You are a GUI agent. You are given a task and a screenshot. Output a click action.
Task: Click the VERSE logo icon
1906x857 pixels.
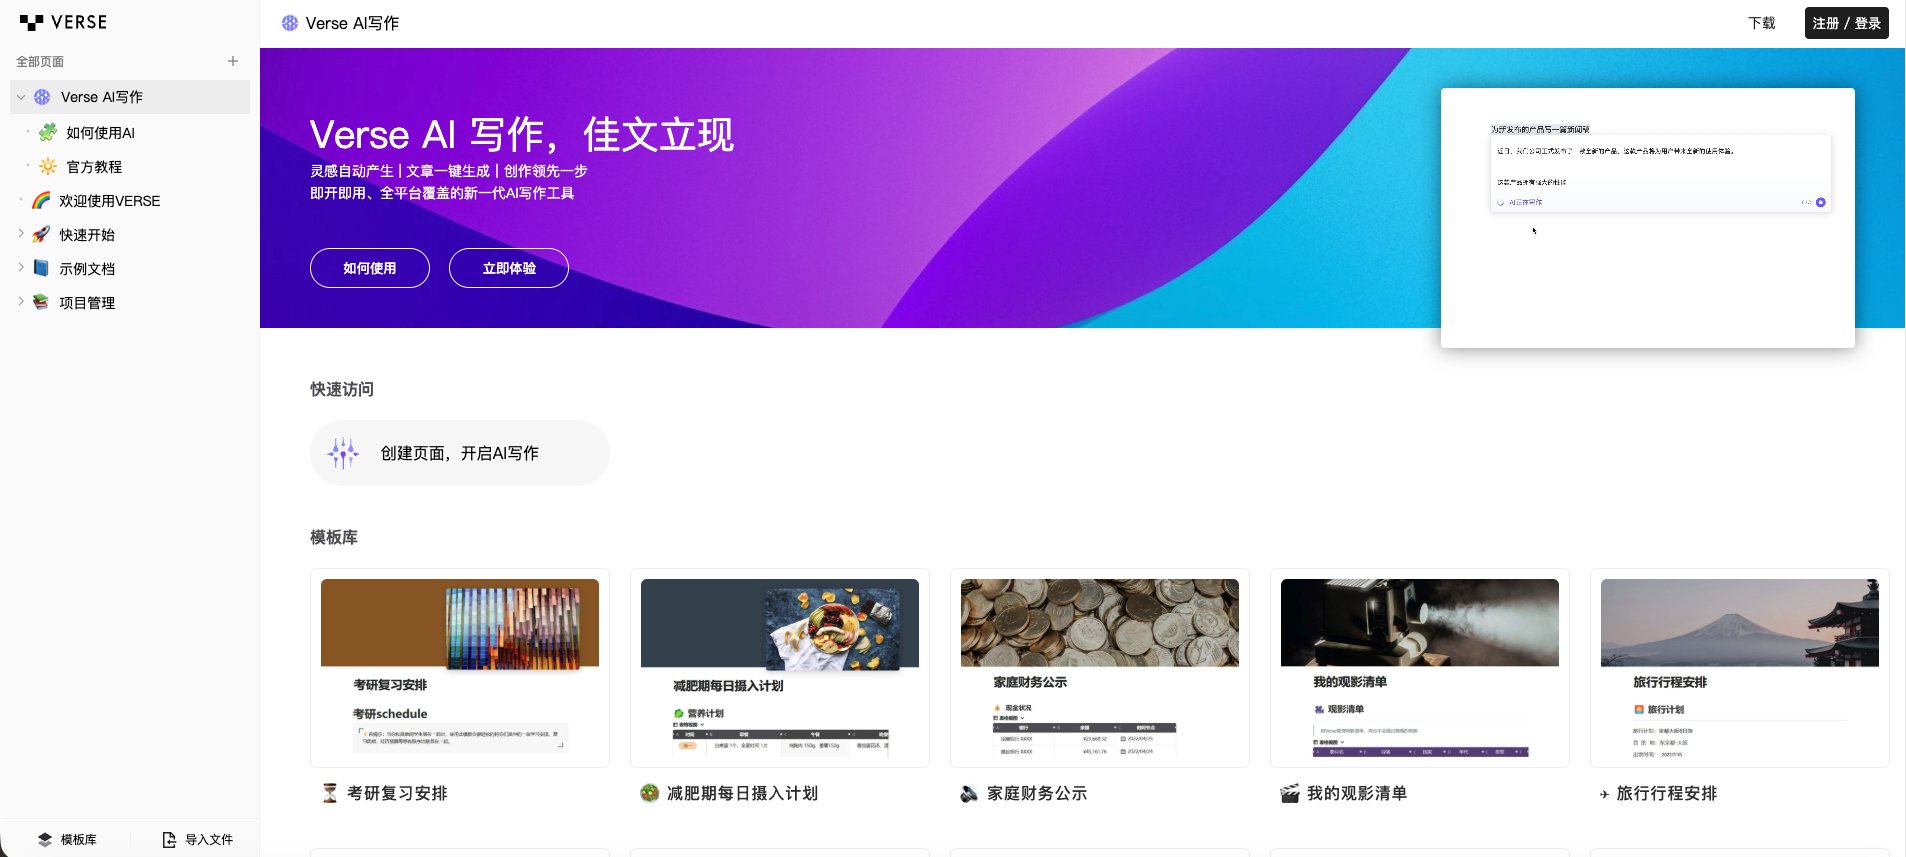coord(31,22)
